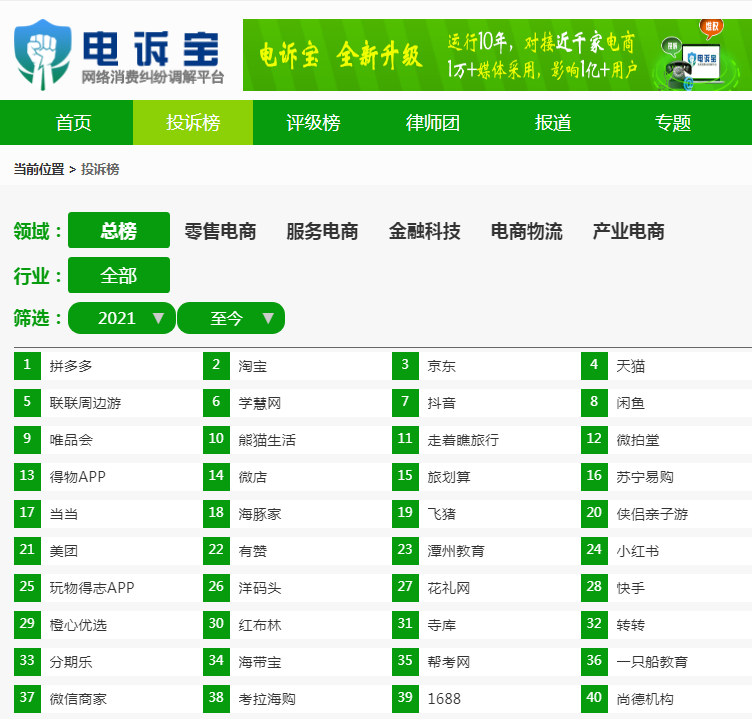Viewport: 752px width, 719px height.
Task: Open the 橙心优选 entry
Action: pos(78,625)
